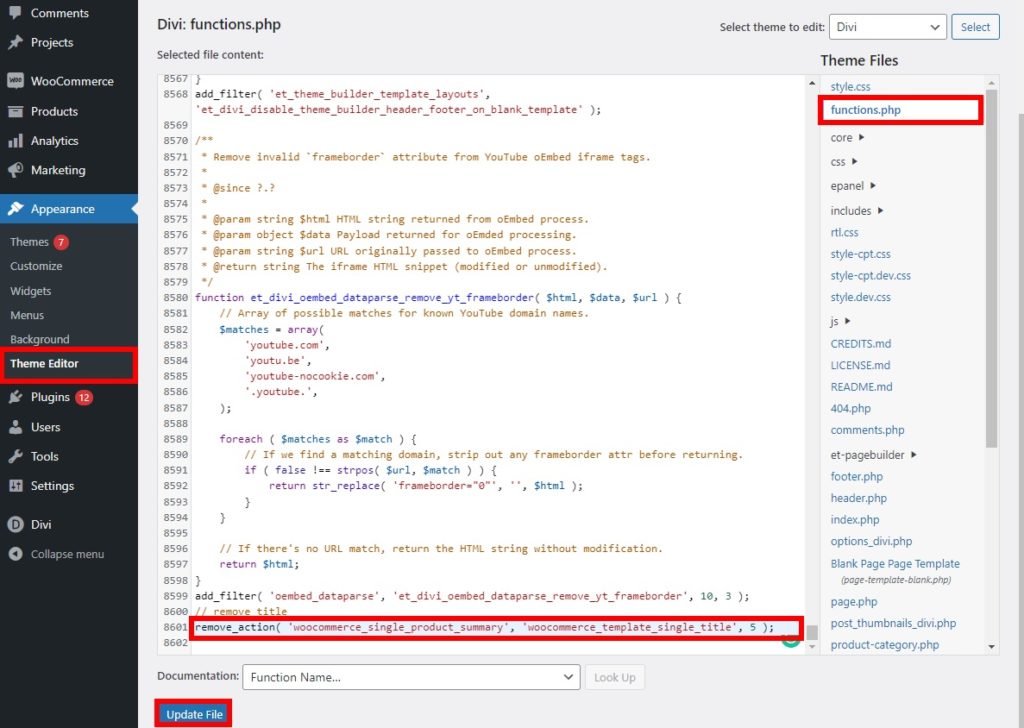Click the Theme Files scroll down arrow
Viewport: 1024px width, 728px height.
pyautogui.click(x=991, y=646)
